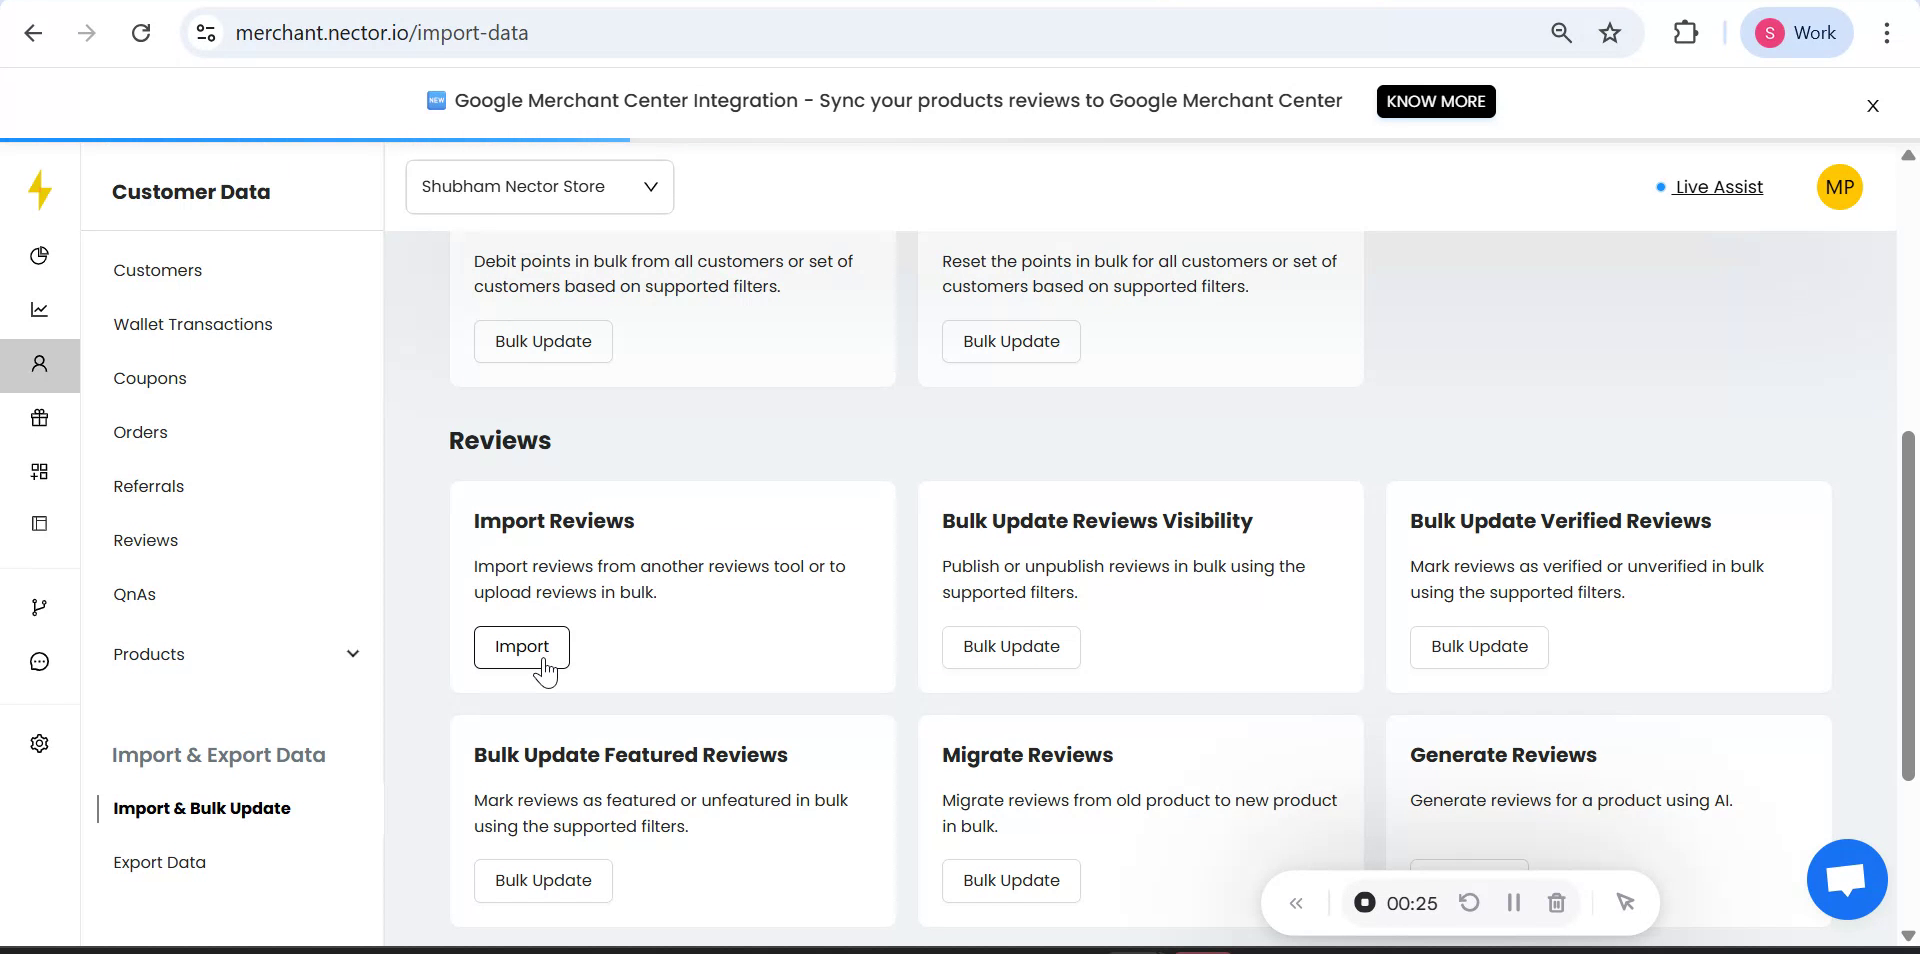The image size is (1920, 954).
Task: Go to Wallet Transactions in sidebar
Action: point(193,324)
